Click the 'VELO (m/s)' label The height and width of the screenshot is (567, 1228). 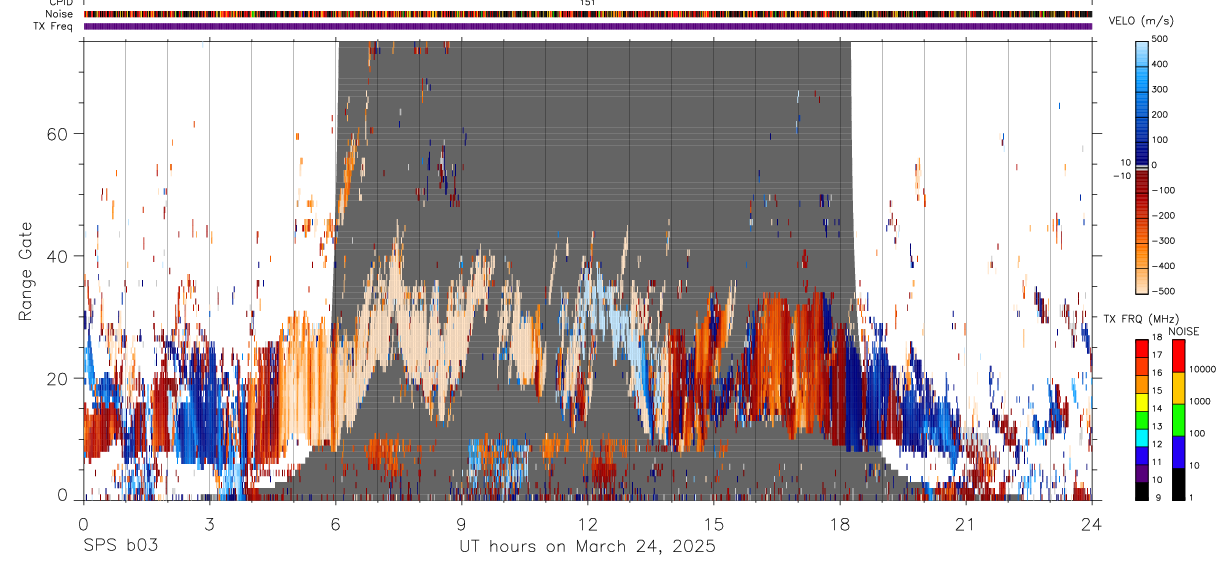[1141, 22]
